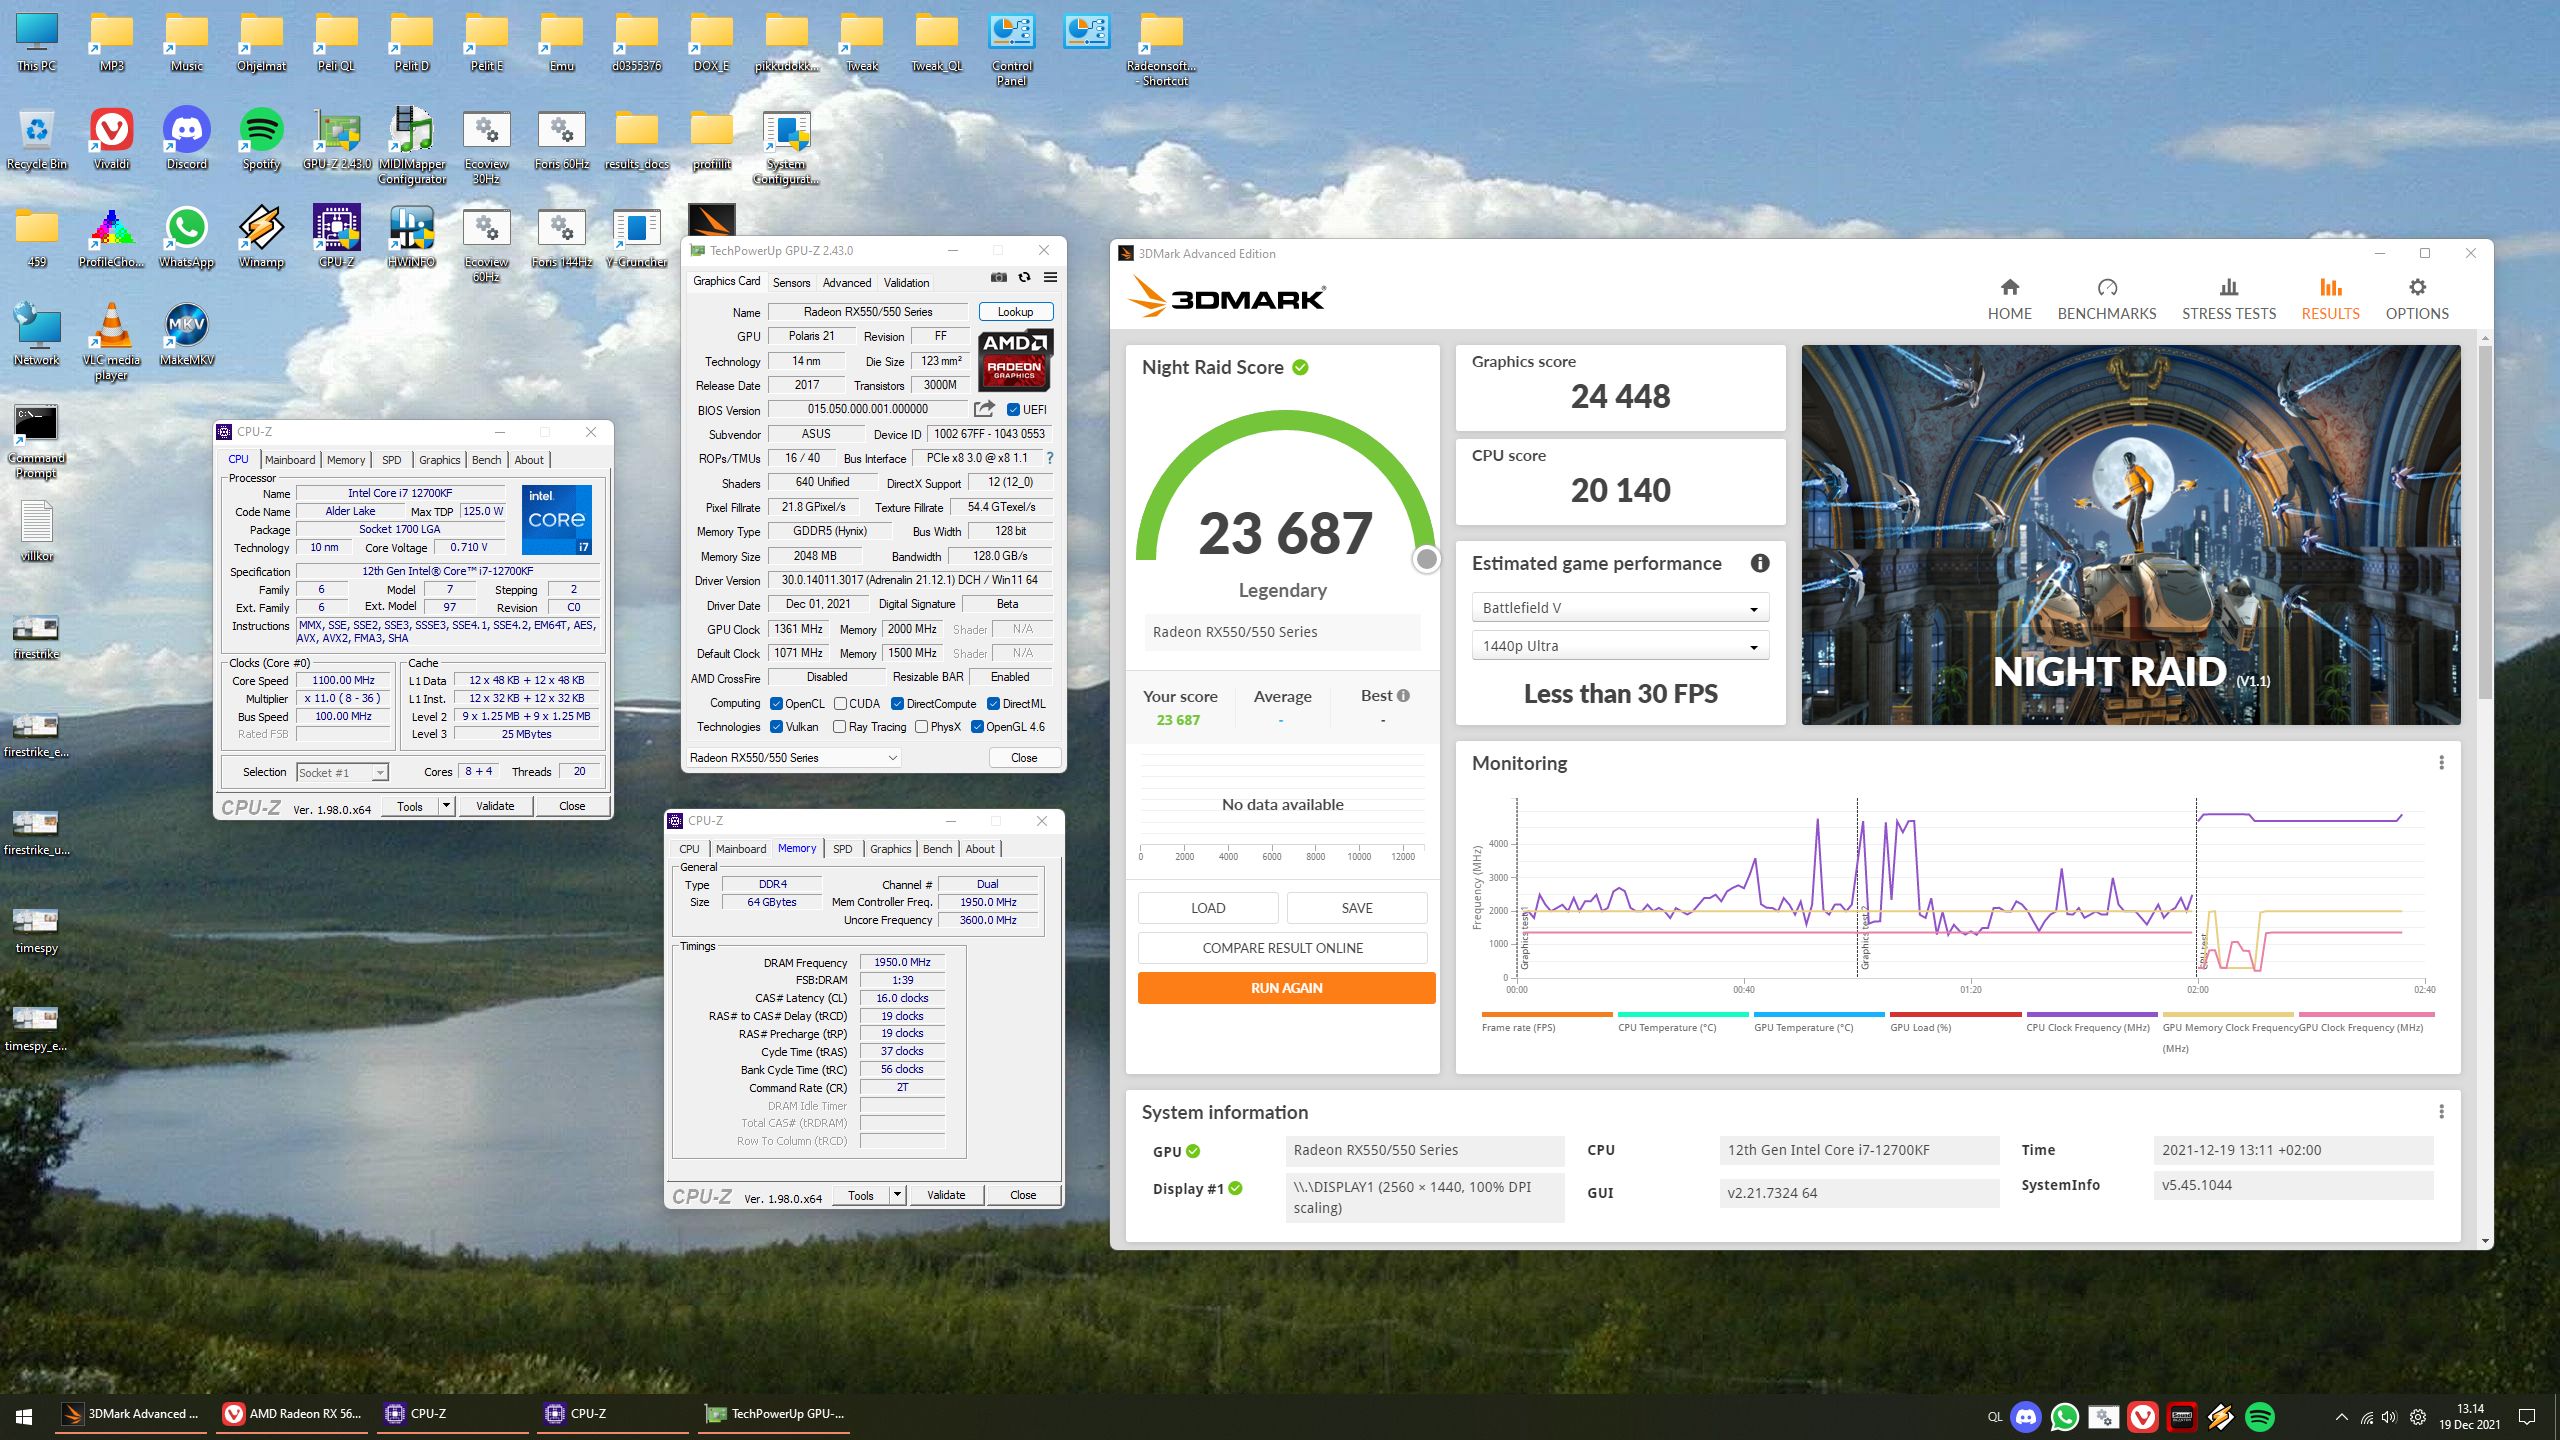
Task: Click info icon next to Estimated game performance
Action: (1760, 563)
